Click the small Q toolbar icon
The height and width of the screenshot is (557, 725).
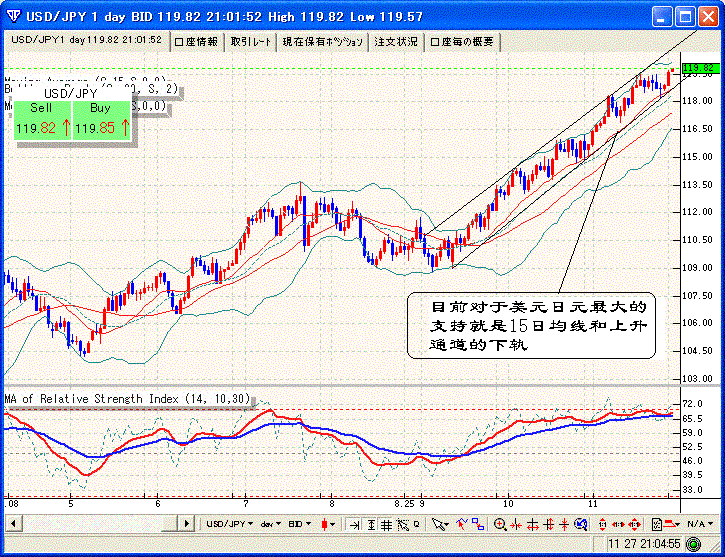(417, 524)
